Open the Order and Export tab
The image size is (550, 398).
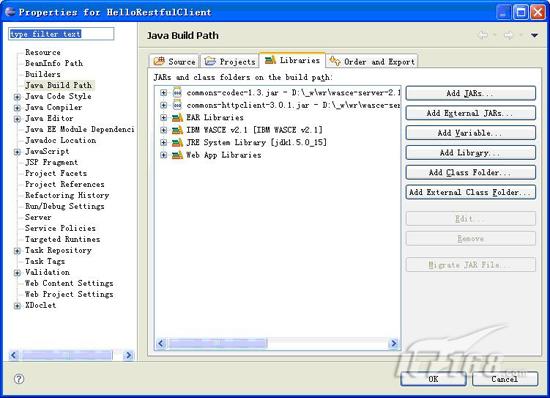coord(372,61)
